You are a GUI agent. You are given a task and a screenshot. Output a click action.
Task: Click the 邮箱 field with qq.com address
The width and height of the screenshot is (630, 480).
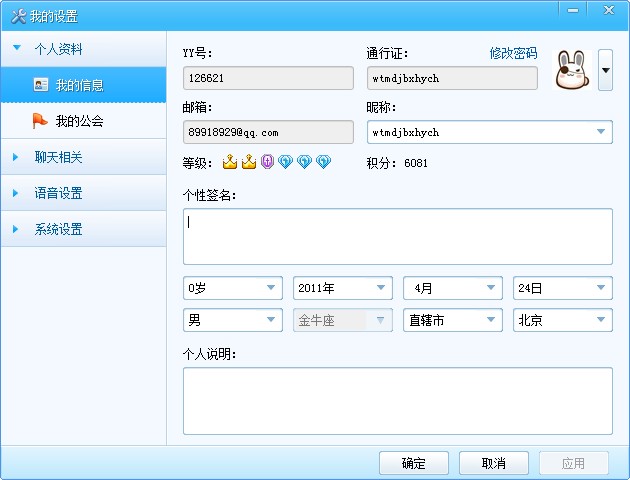(268, 132)
